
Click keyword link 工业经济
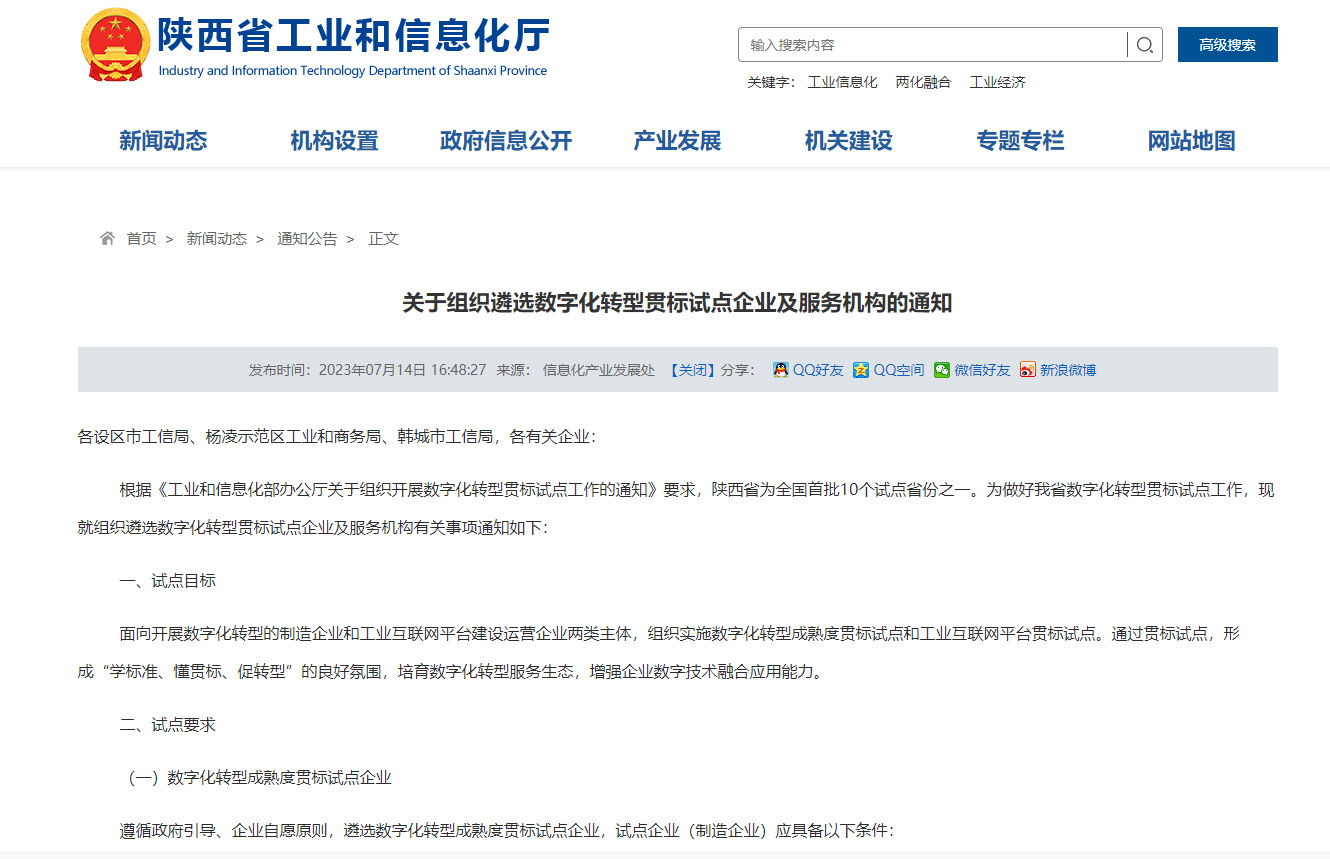pyautogui.click(x=998, y=82)
